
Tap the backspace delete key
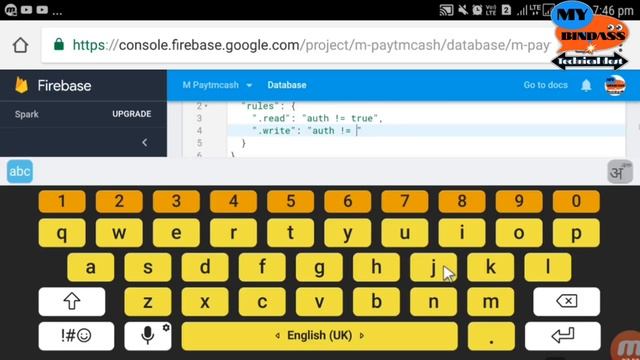567,302
